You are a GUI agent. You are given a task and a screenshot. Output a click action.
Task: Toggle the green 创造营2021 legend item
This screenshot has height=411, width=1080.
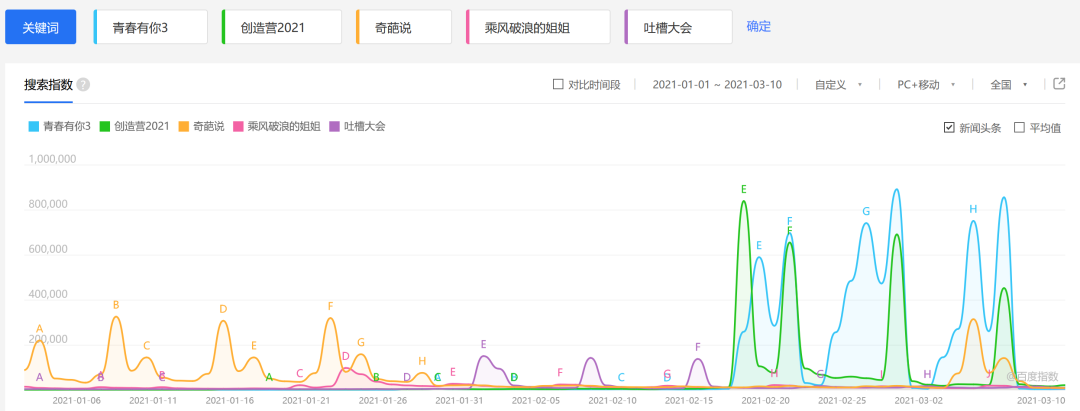[135, 127]
